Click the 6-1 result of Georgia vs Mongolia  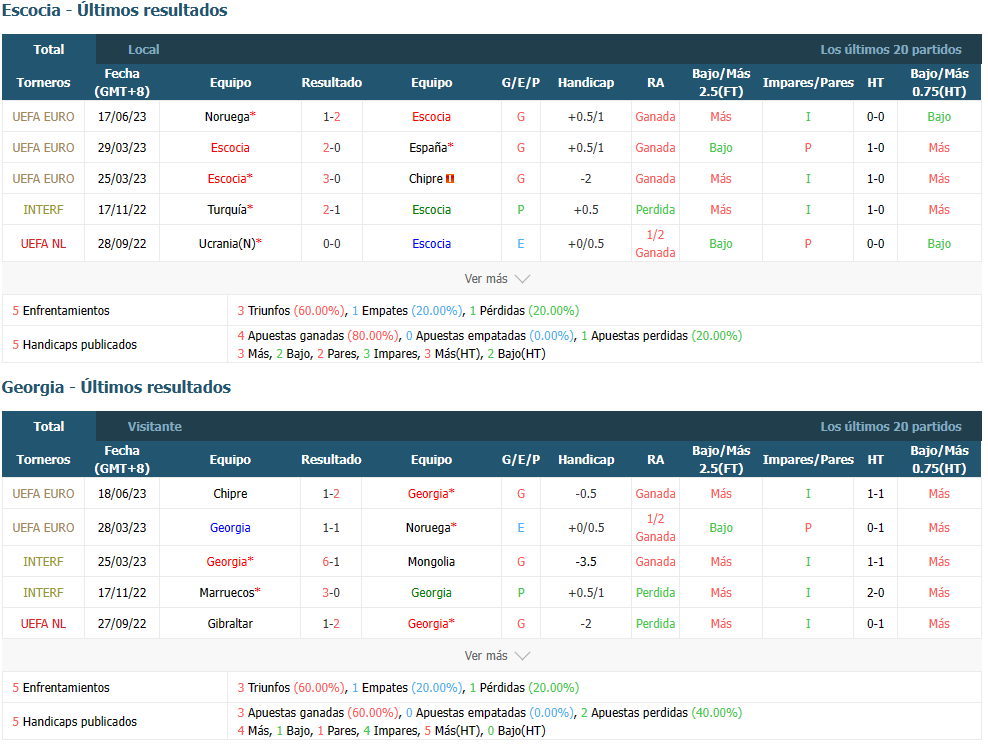coord(331,562)
